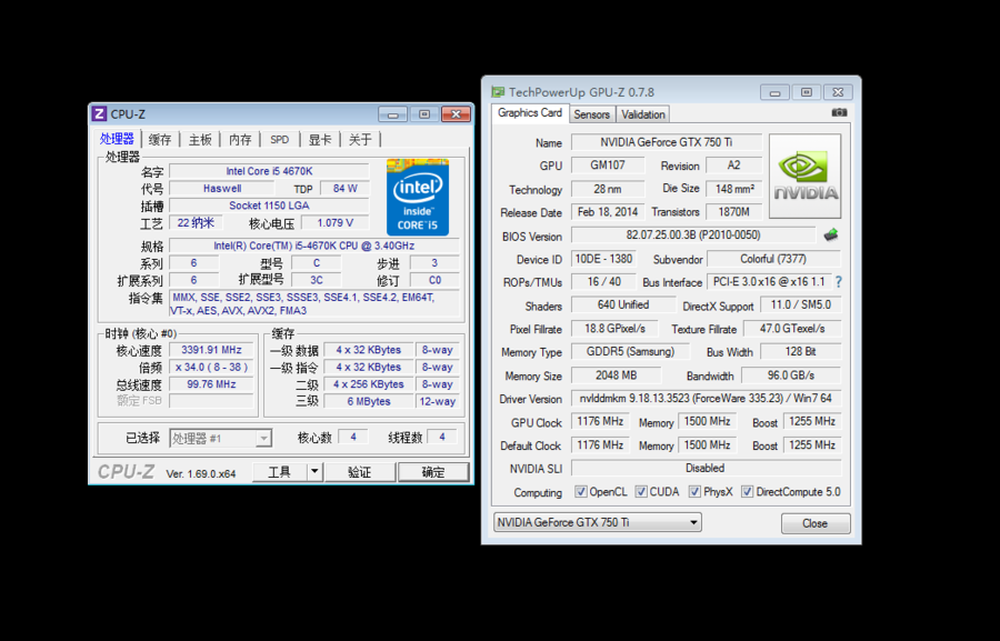Minimize the GPU-Z window
Screen dimensions: 1000x641
click(x=775, y=92)
